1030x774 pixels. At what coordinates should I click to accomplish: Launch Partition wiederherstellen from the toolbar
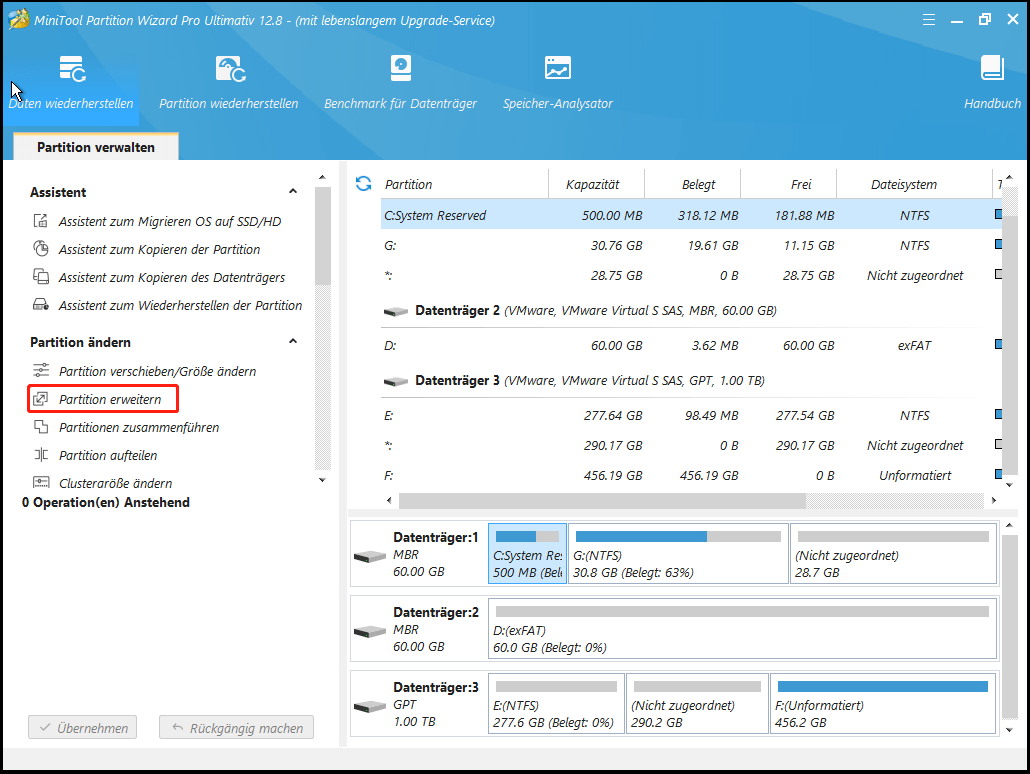[229, 83]
